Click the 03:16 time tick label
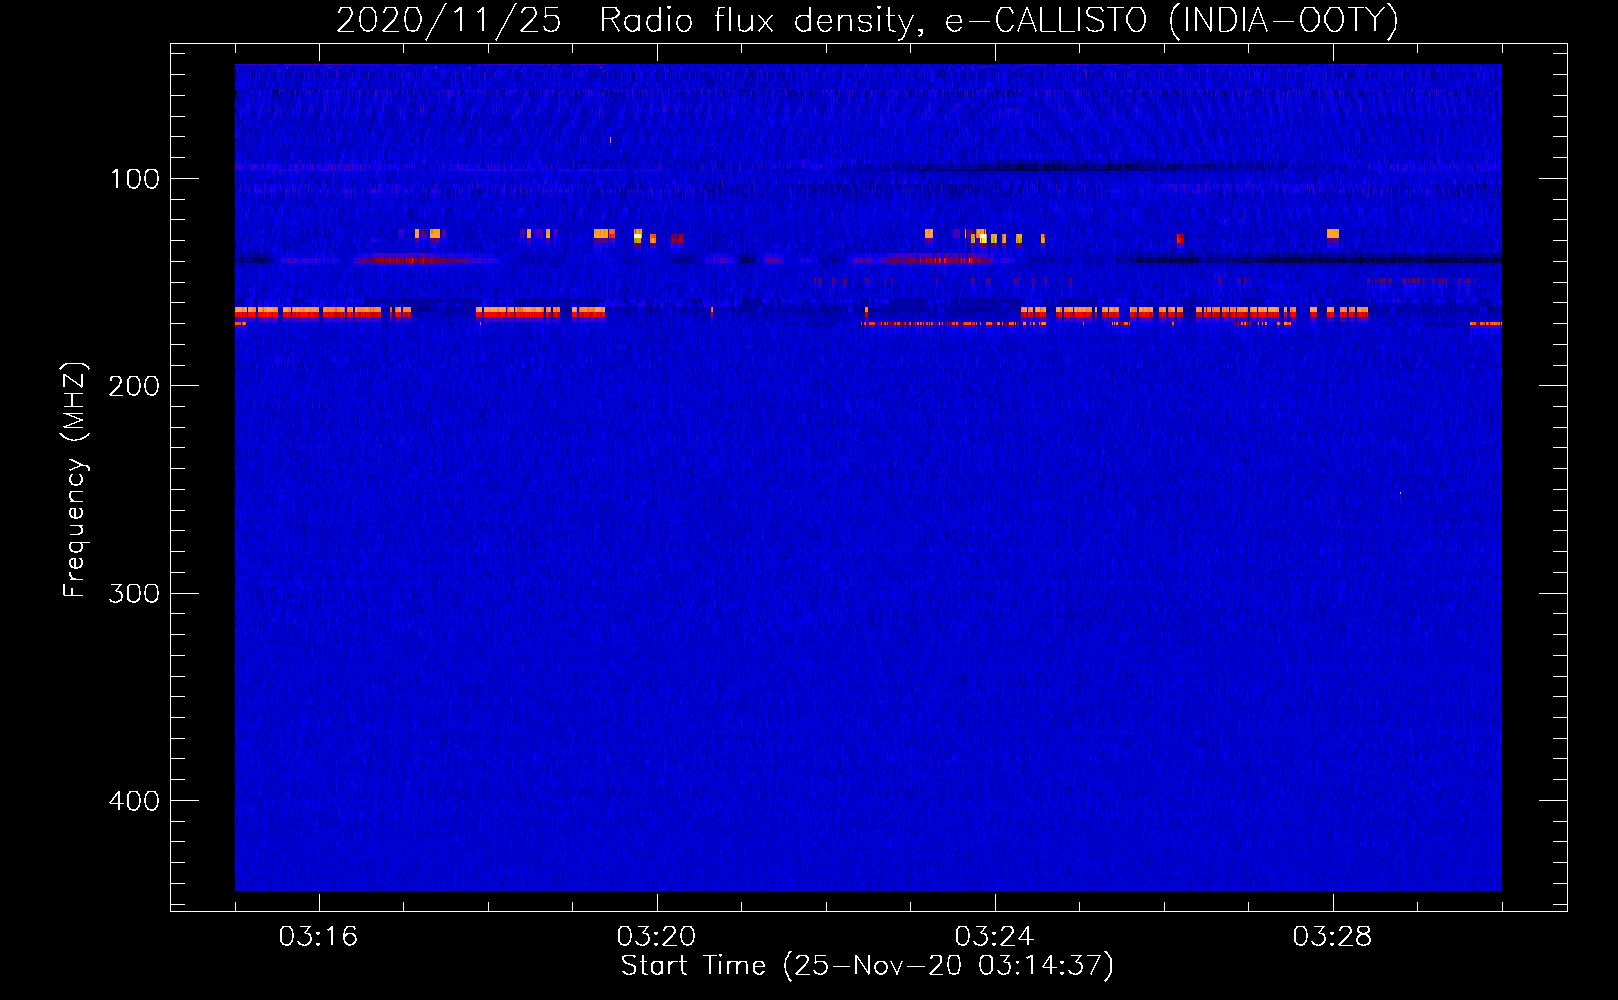1618x1000 pixels. [318, 937]
